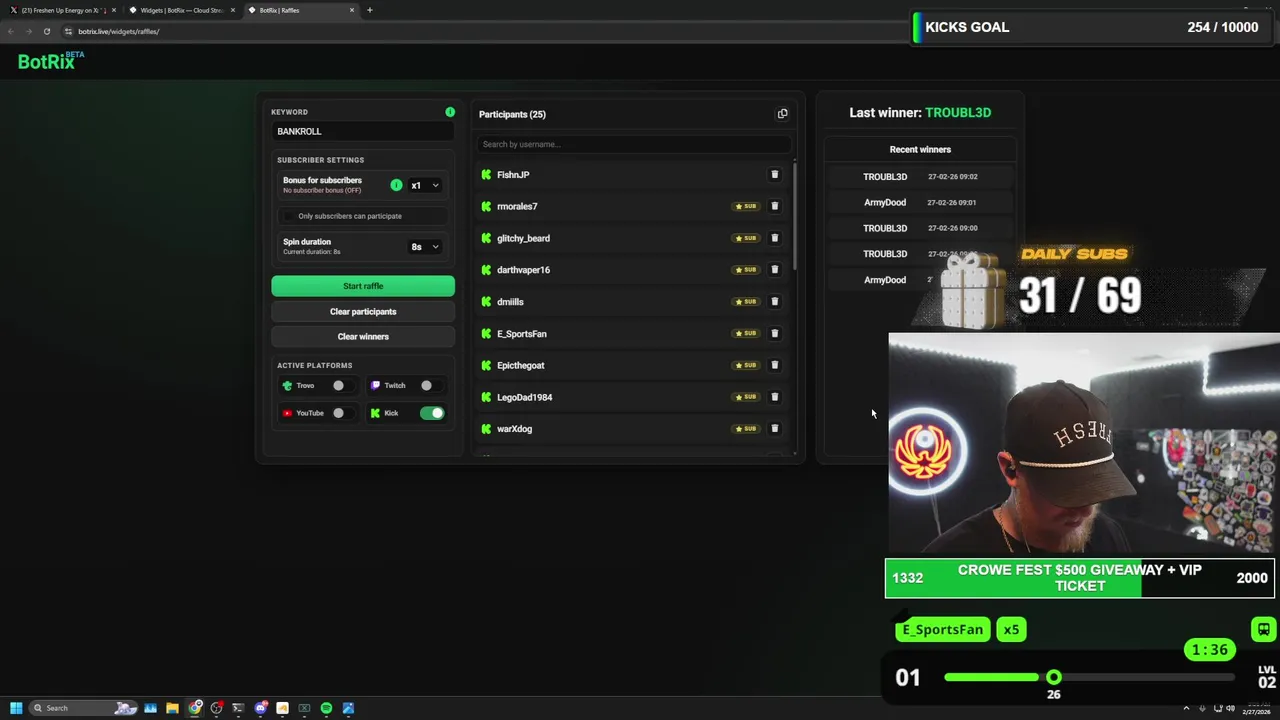Click participants list scrollbar
1280x720 pixels.
click(795, 215)
